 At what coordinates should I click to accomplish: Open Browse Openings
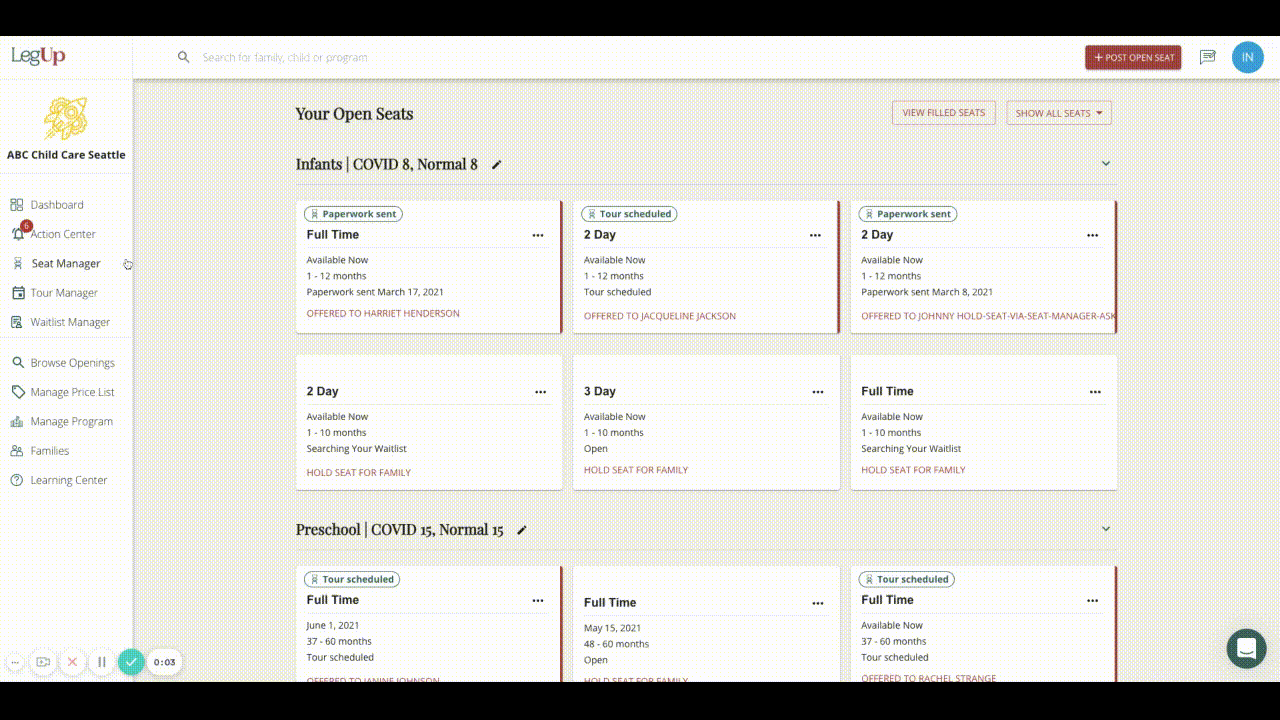click(72, 363)
